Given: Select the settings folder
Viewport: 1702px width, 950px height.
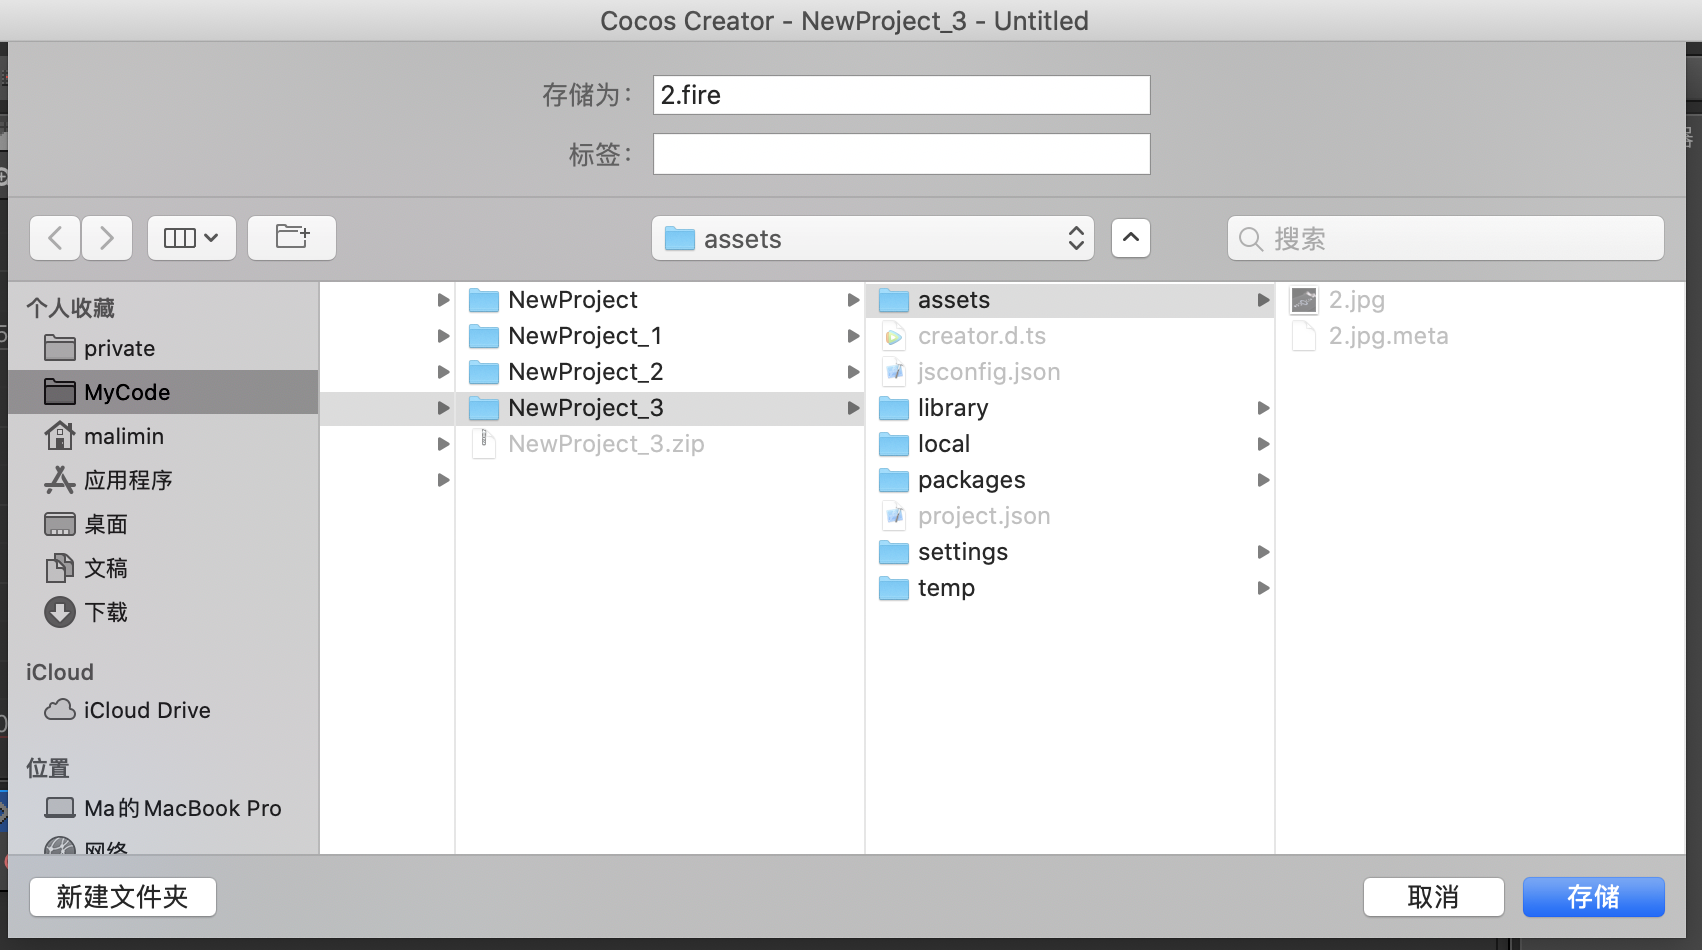Looking at the screenshot, I should point(1070,552).
